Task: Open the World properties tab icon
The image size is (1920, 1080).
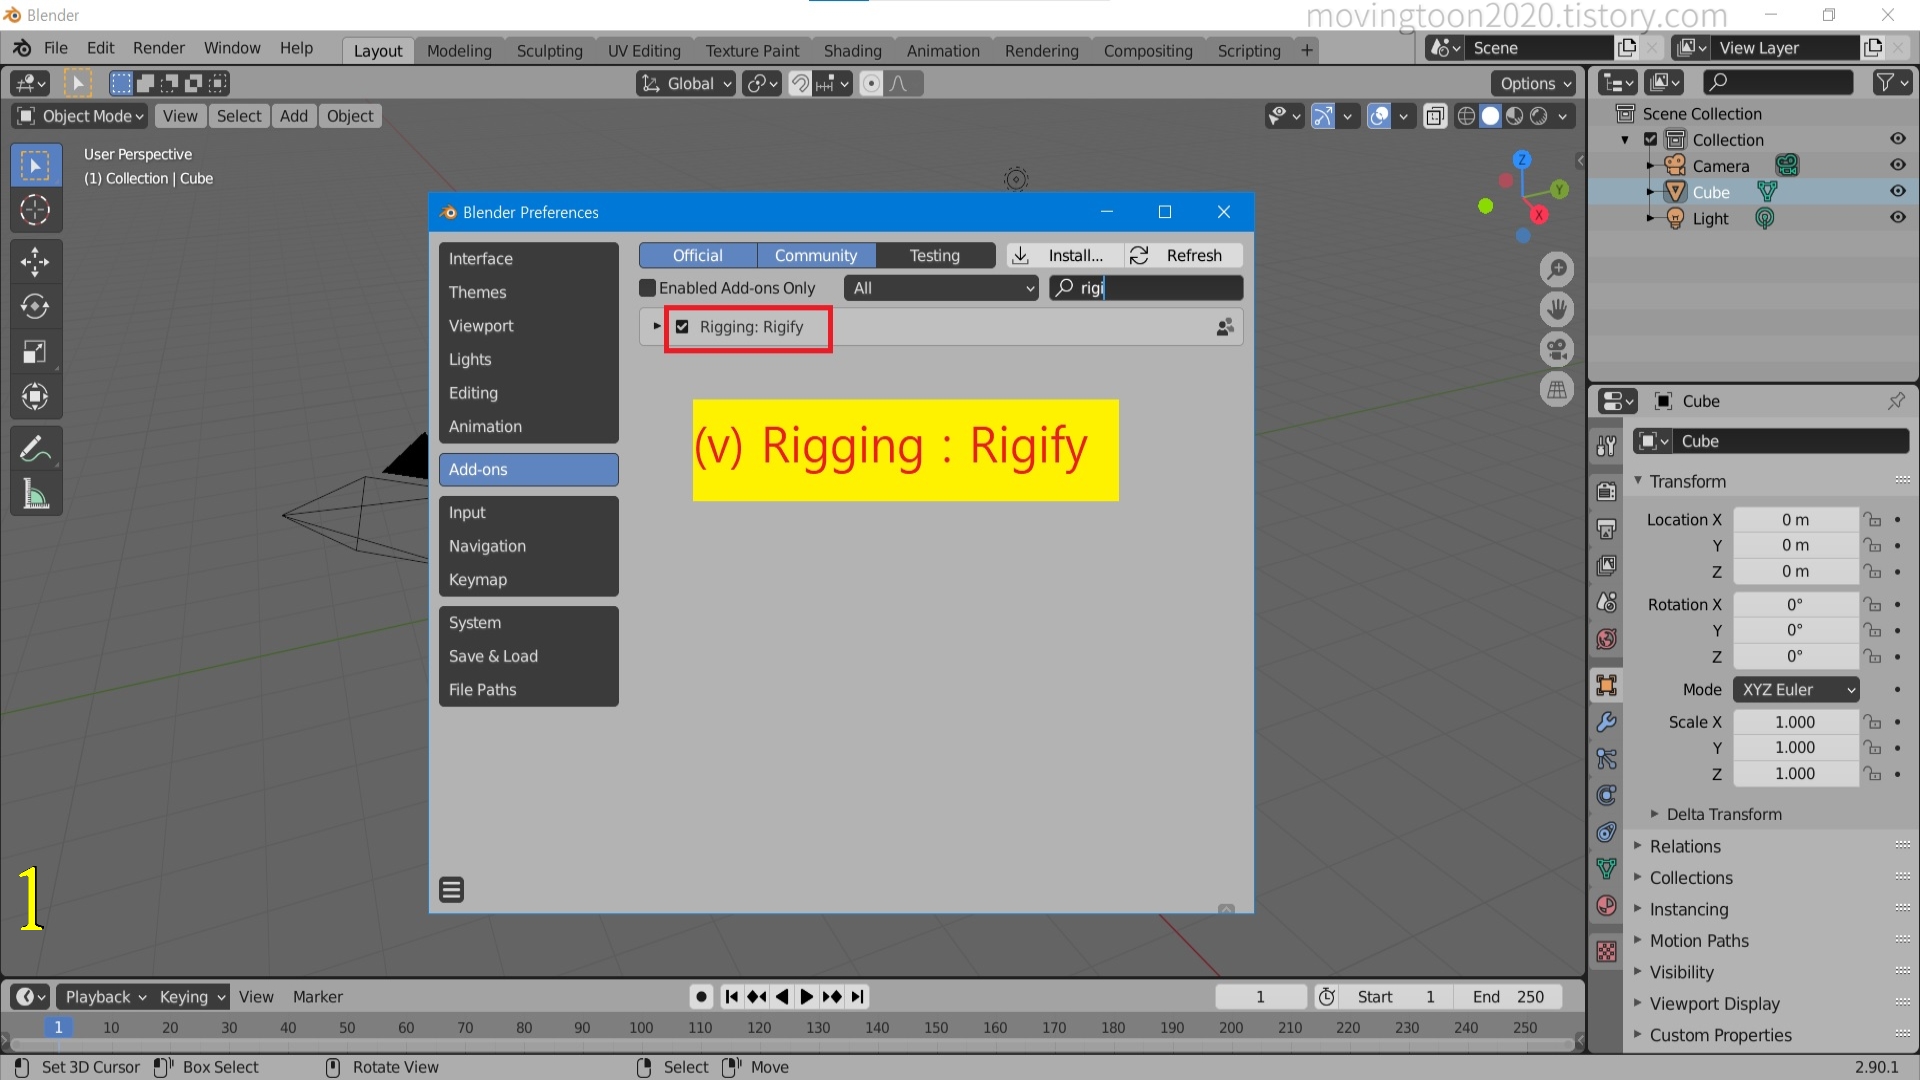Action: click(1607, 639)
